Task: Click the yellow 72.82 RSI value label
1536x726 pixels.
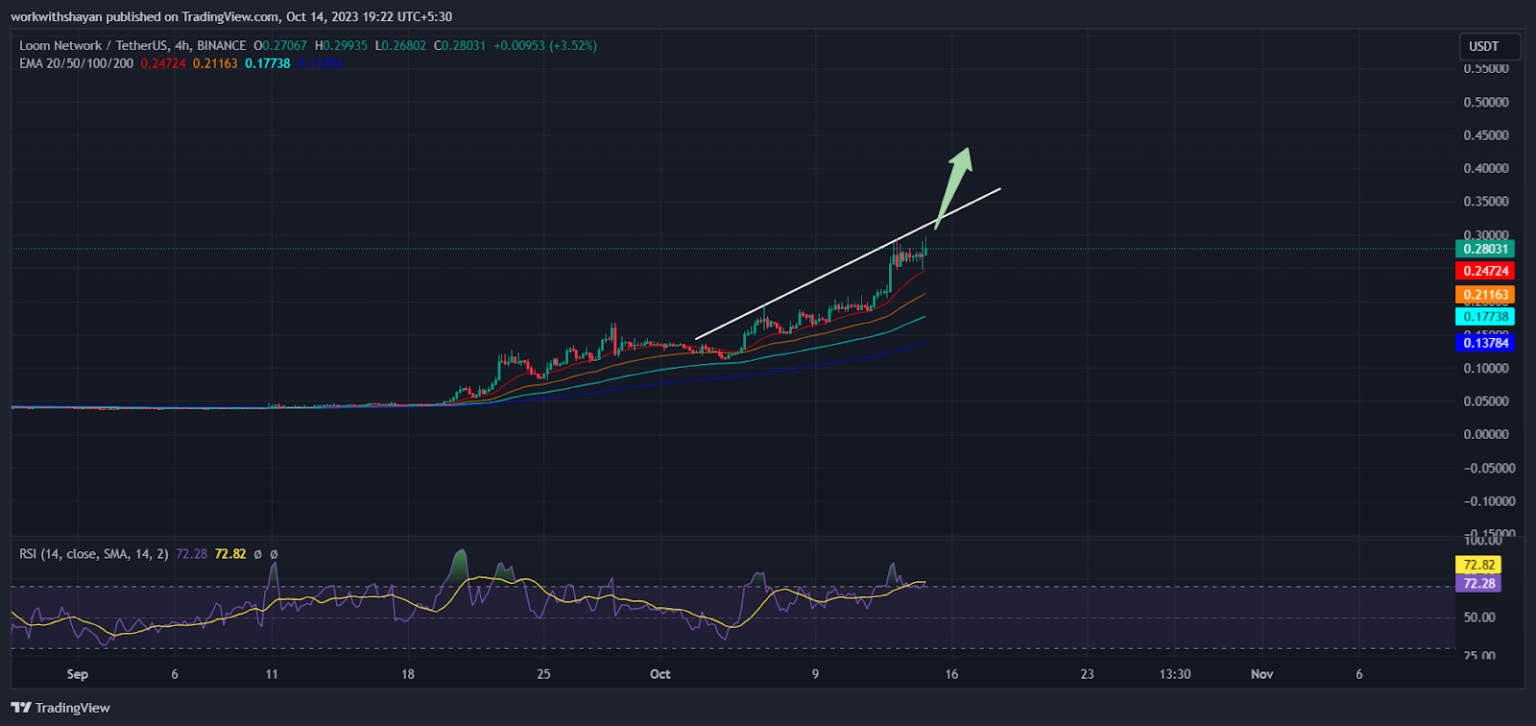Action: coord(1476,565)
